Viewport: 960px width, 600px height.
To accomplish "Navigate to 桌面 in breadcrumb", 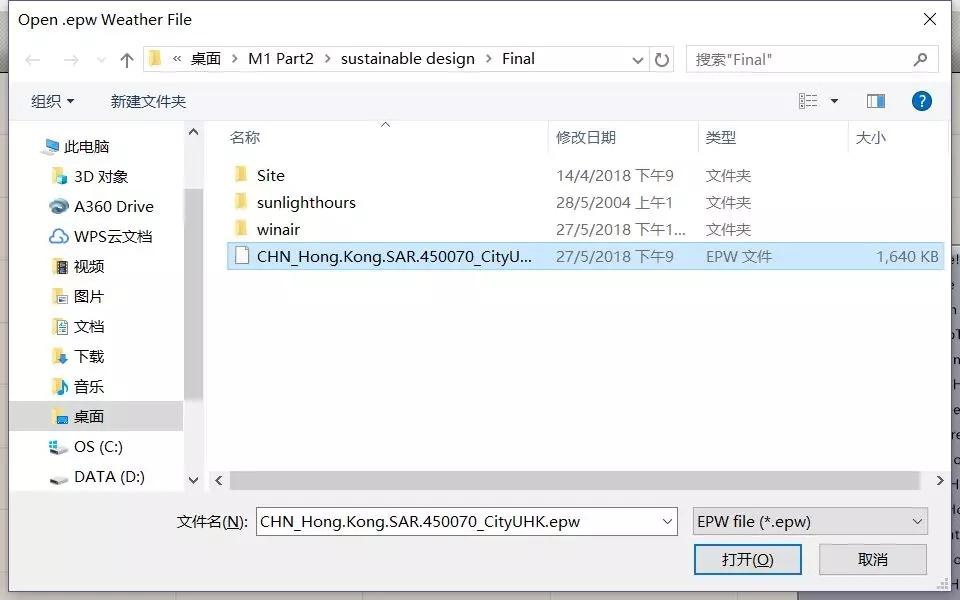I will click(206, 59).
